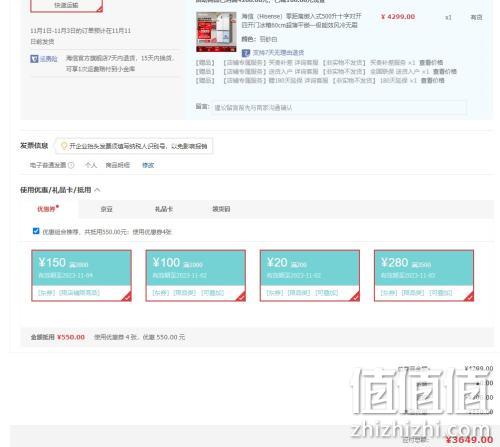Click the Hisense refrigerator product thumbnail
The height and width of the screenshot is (447, 500).
pos(216,32)
